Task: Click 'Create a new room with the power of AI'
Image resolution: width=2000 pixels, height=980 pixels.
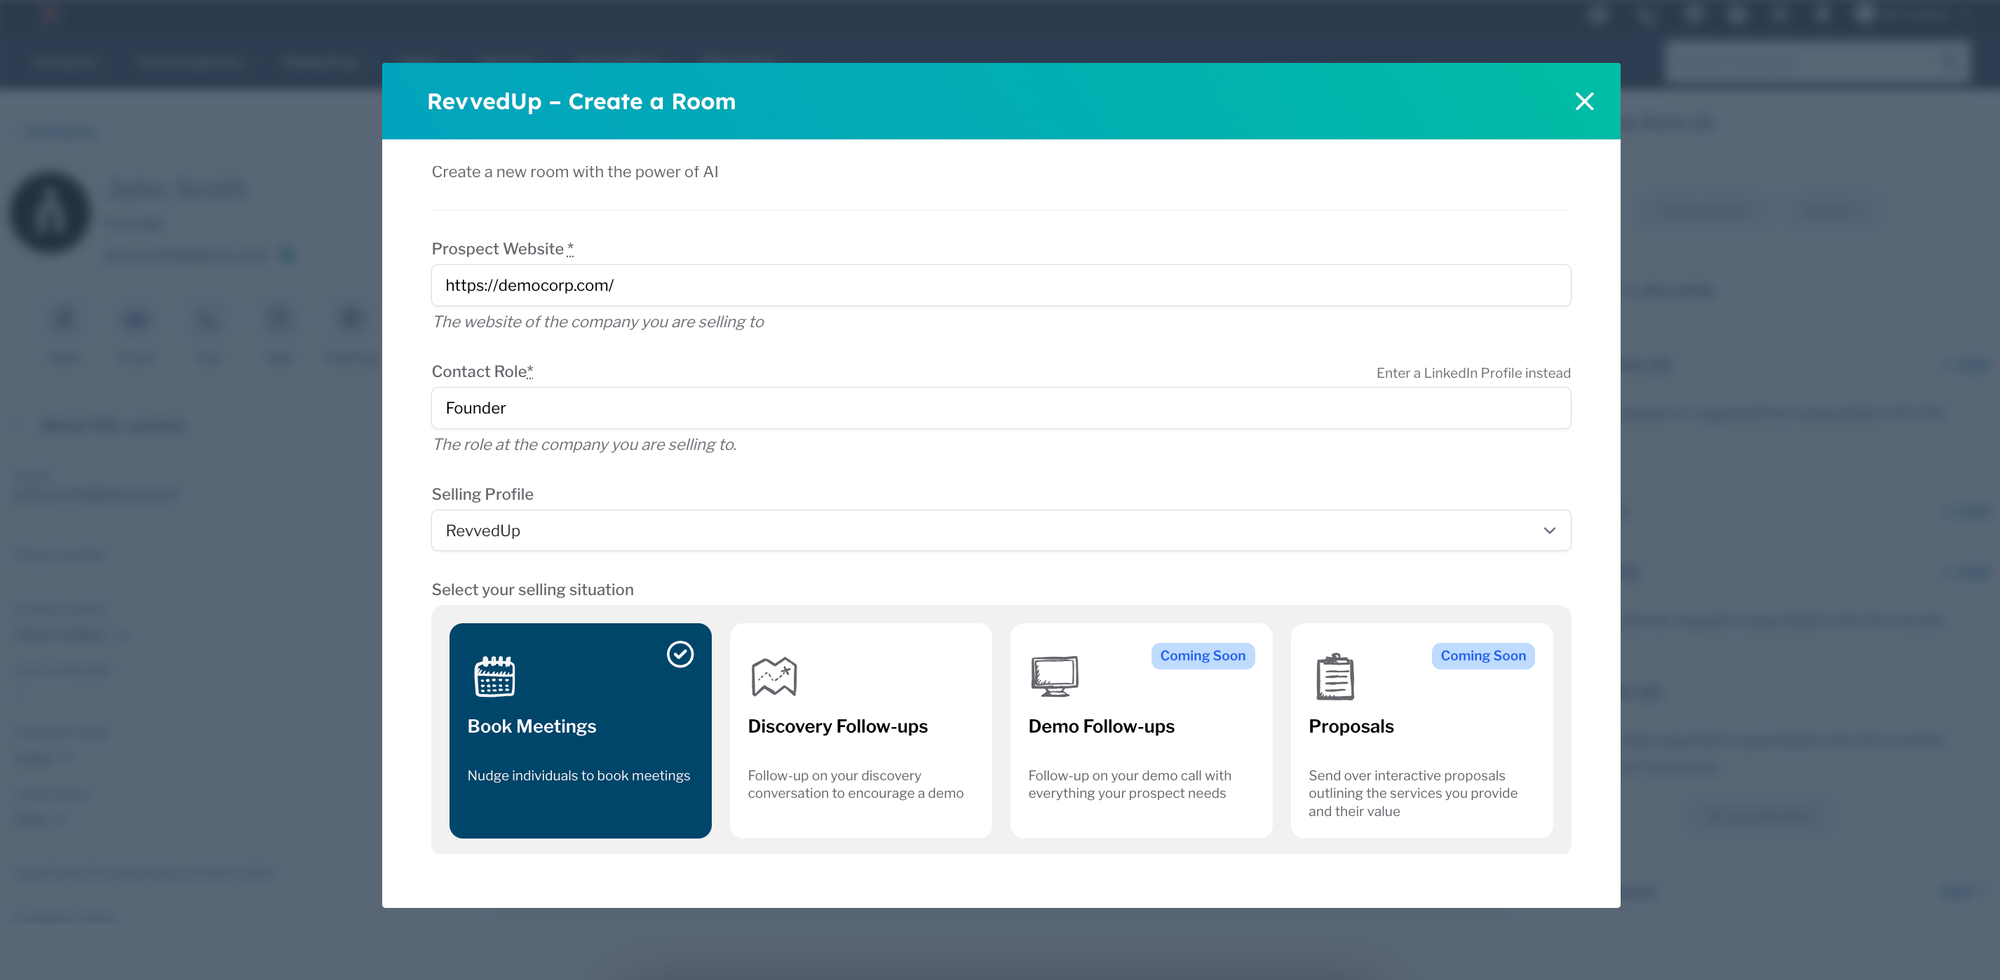Action: tap(575, 172)
